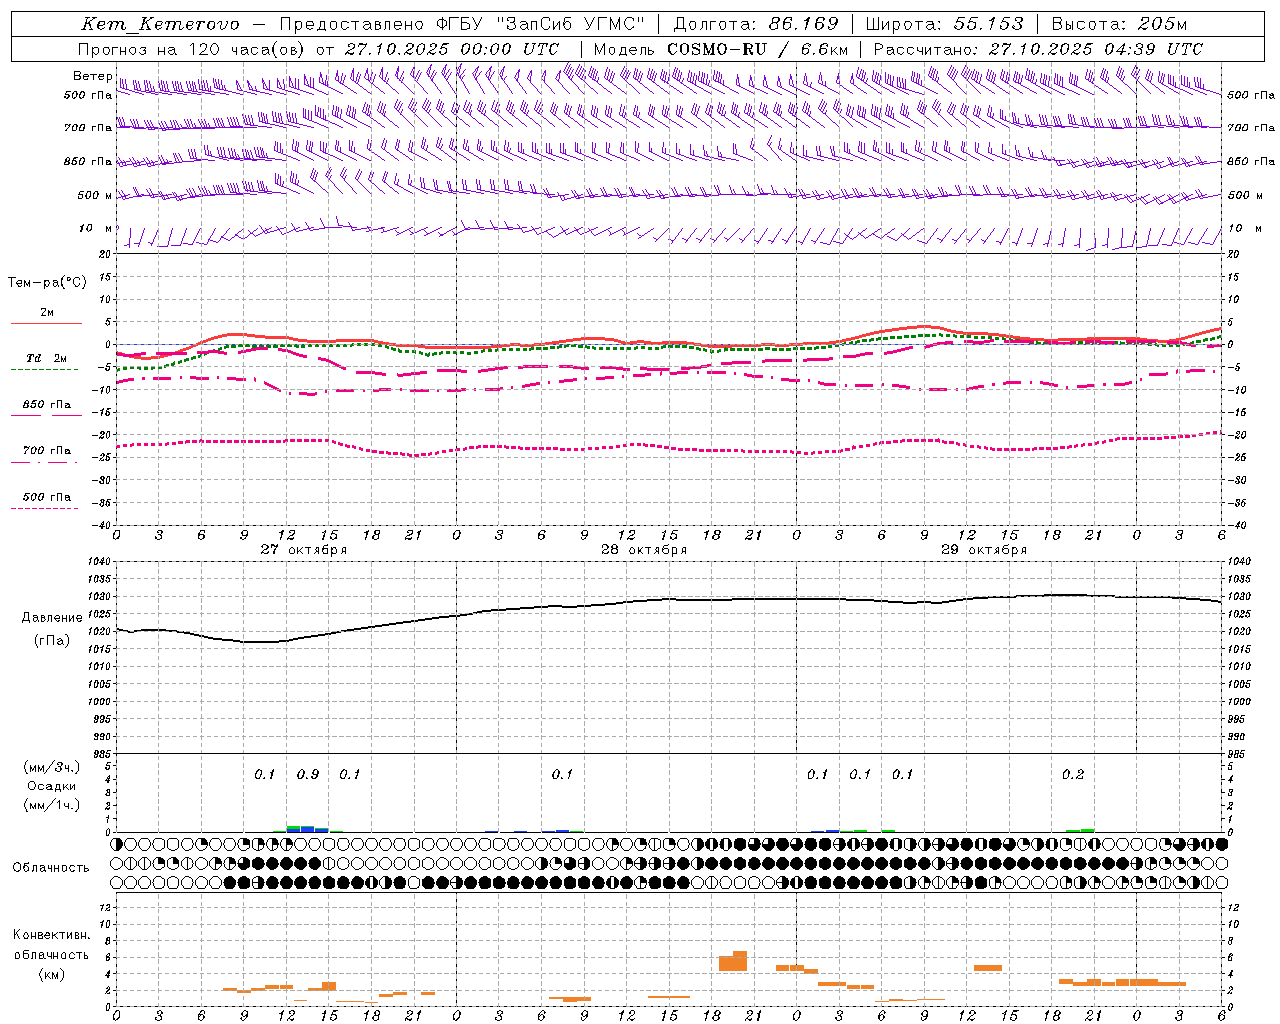Click the Ветер wind panel label
Viewport: 1280px width, 1024px height.
pos(92,76)
